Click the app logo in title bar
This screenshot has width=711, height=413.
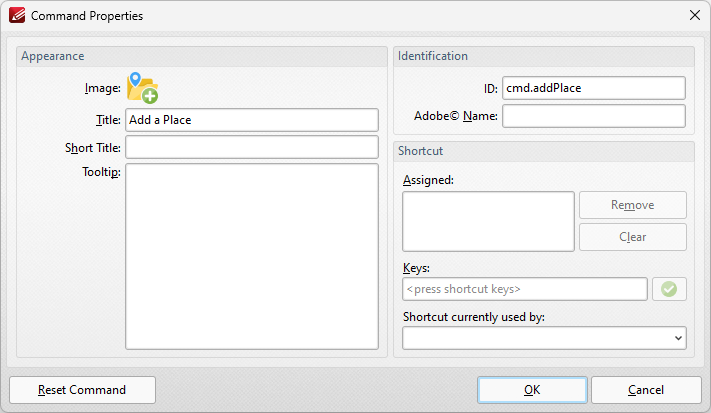(x=17, y=15)
